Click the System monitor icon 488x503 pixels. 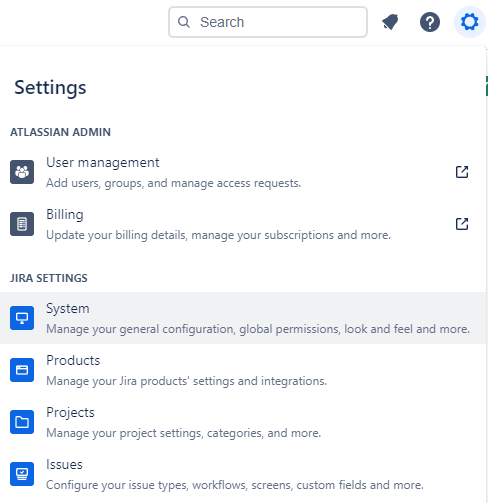pos(22,318)
